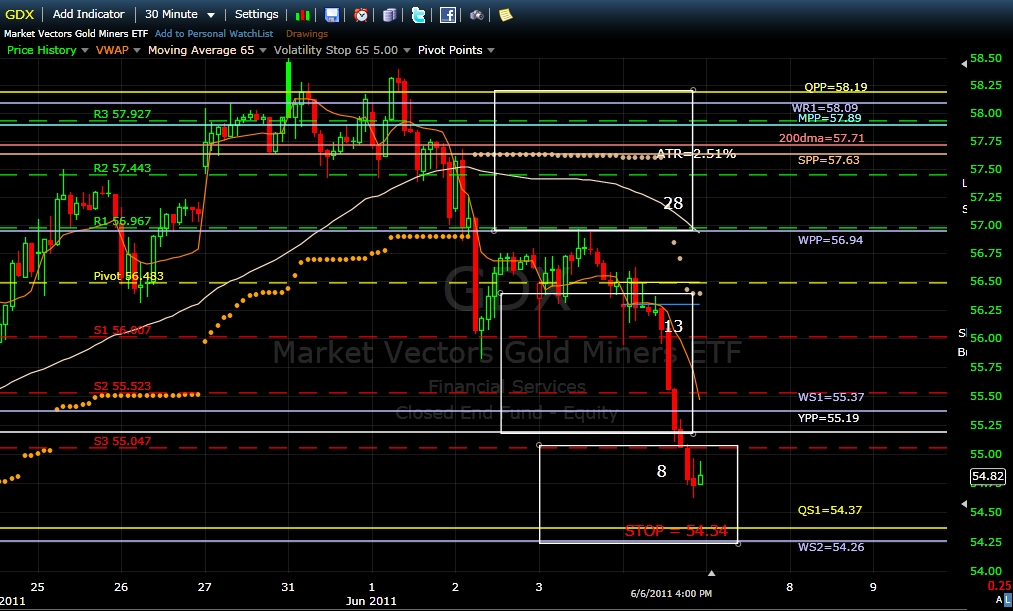Viewport: 1013px width, 611px height.
Task: Click the R2 57.443 pivot label
Action: (122, 168)
